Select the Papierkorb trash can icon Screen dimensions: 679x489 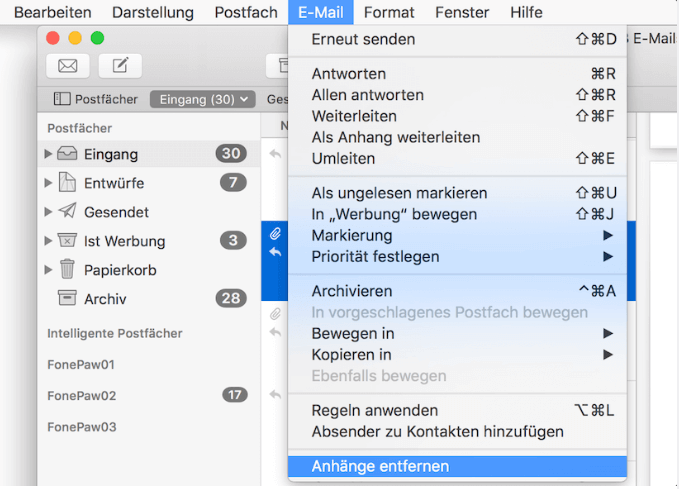tap(67, 270)
